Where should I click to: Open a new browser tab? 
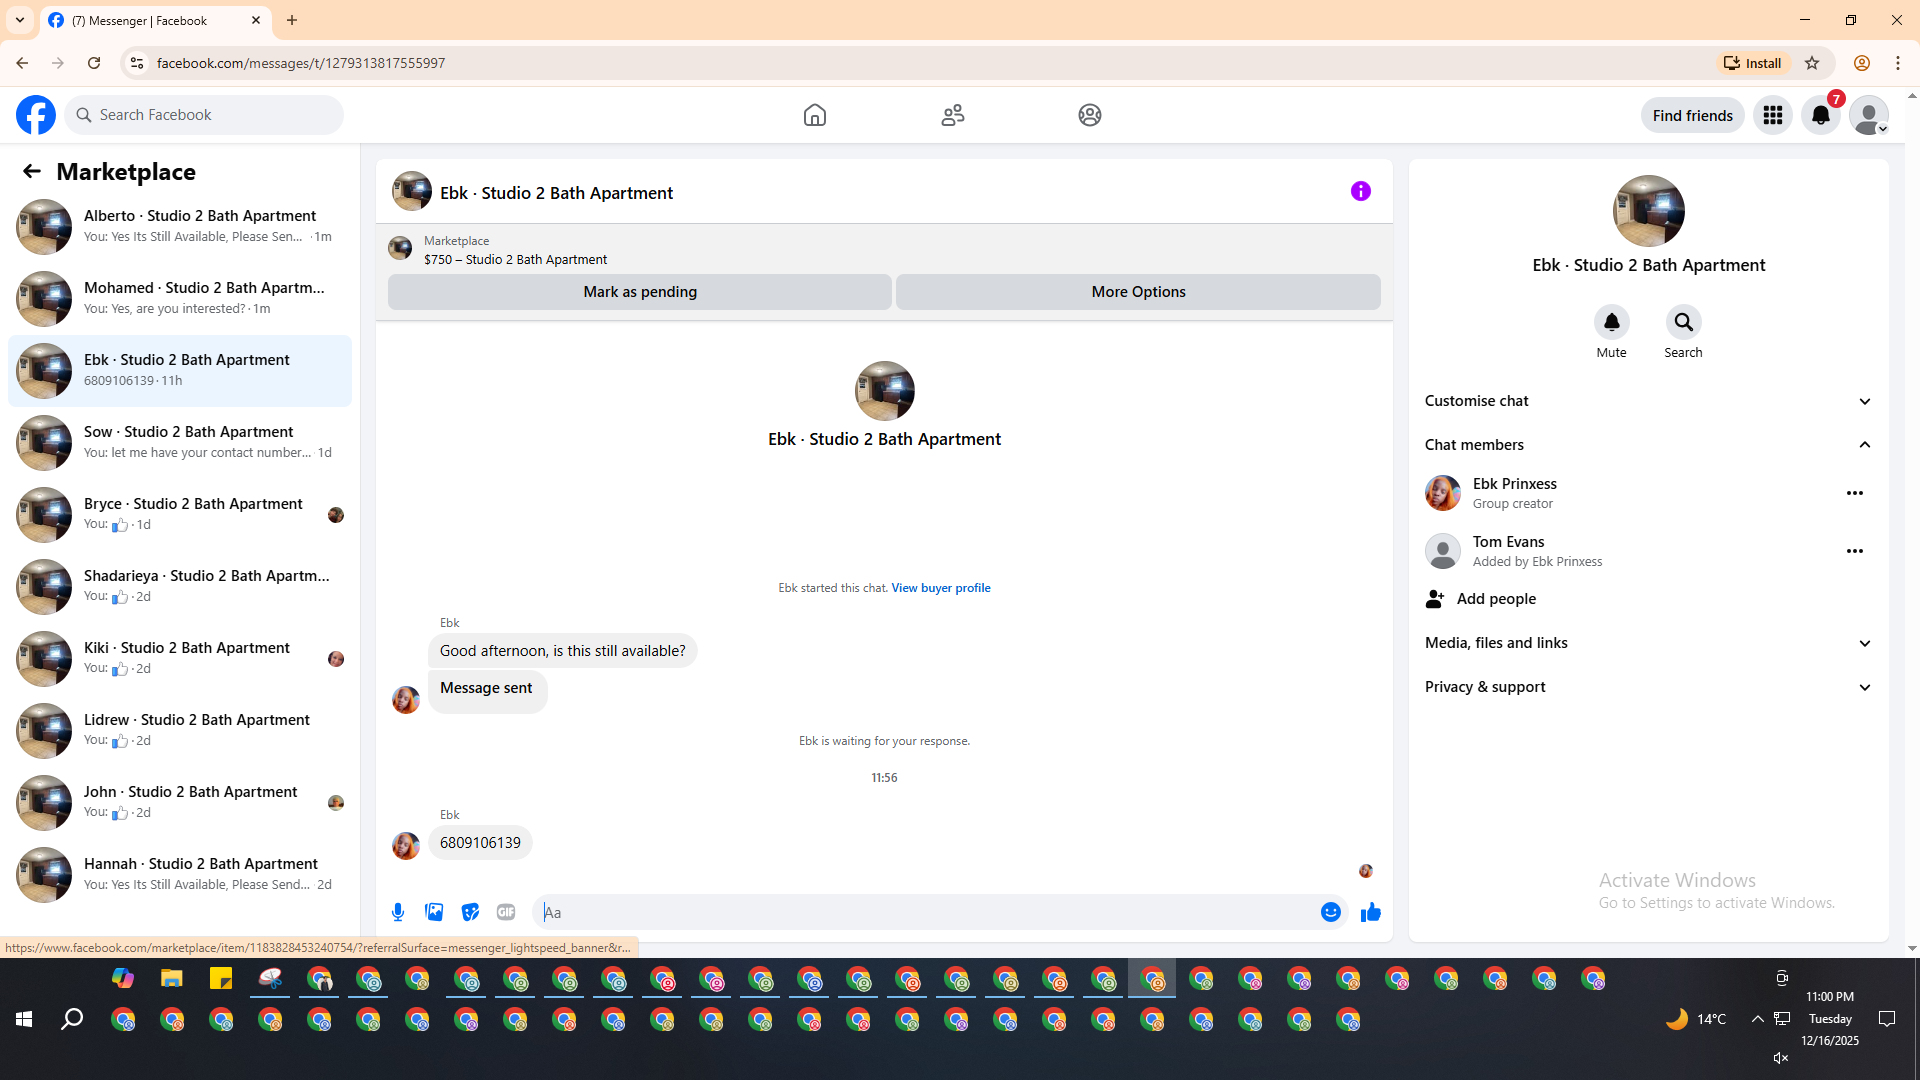292,20
